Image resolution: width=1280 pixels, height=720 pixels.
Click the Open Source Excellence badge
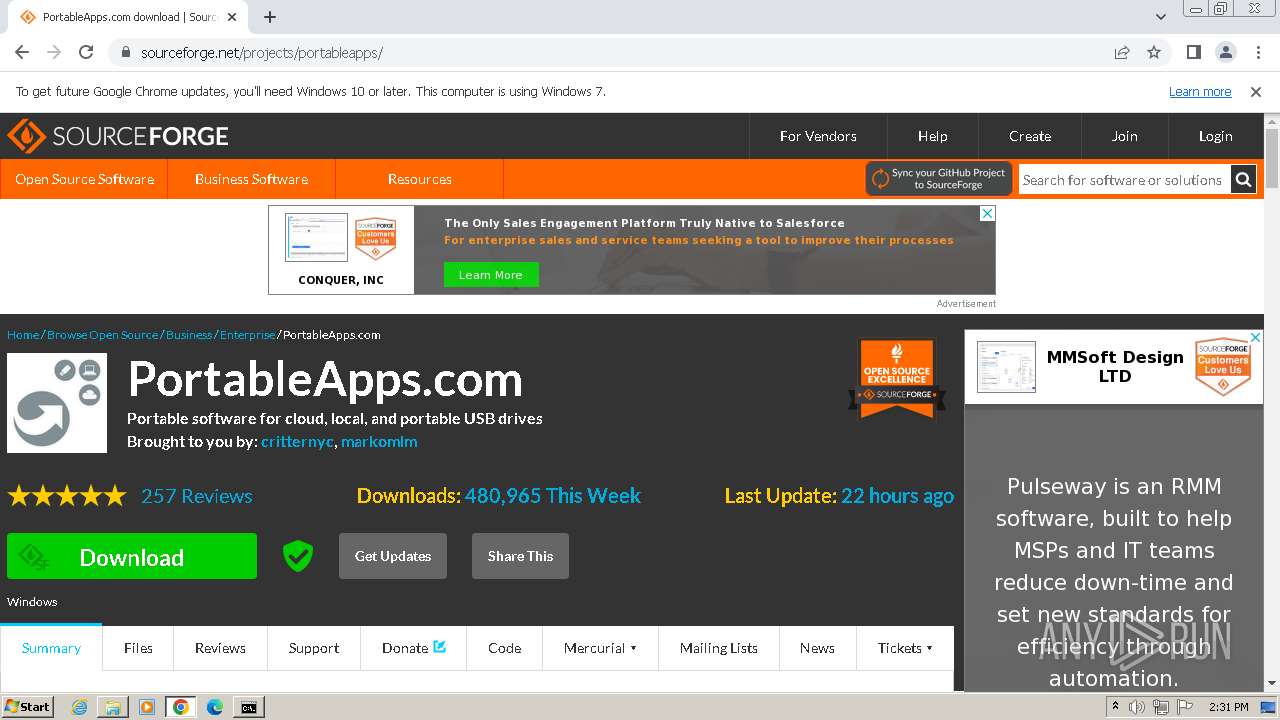(897, 378)
